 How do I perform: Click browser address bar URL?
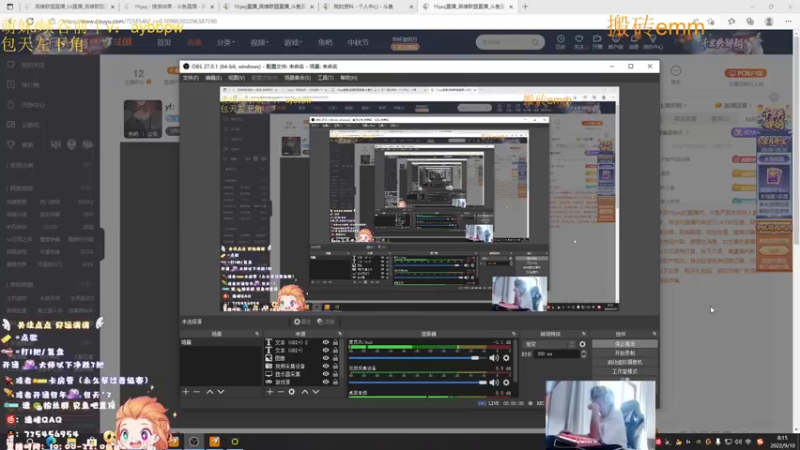tap(140, 21)
